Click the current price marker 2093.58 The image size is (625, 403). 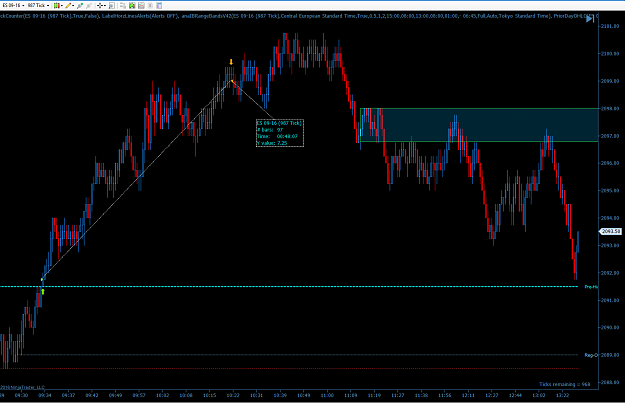coord(611,231)
